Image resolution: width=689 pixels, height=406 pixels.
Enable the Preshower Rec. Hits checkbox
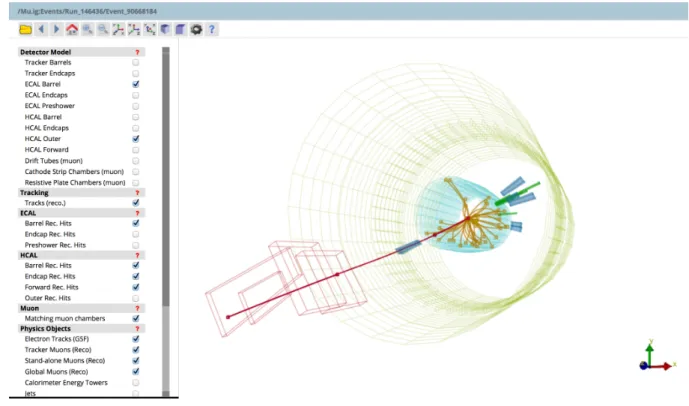click(x=136, y=246)
